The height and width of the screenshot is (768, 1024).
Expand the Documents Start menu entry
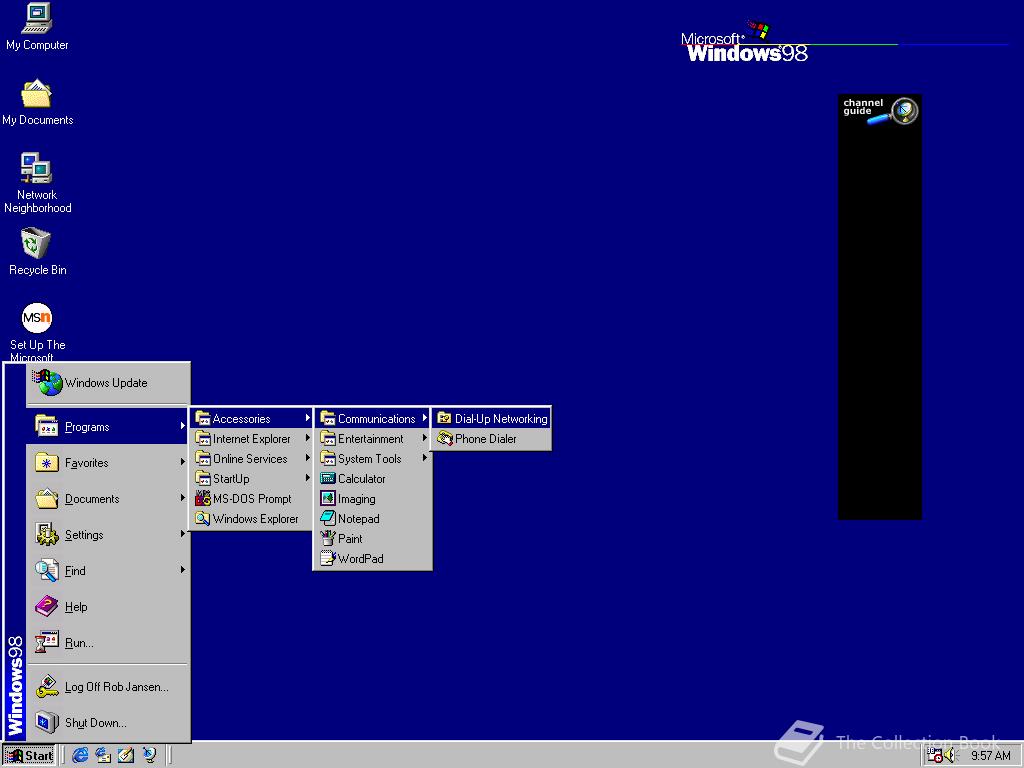(108, 498)
